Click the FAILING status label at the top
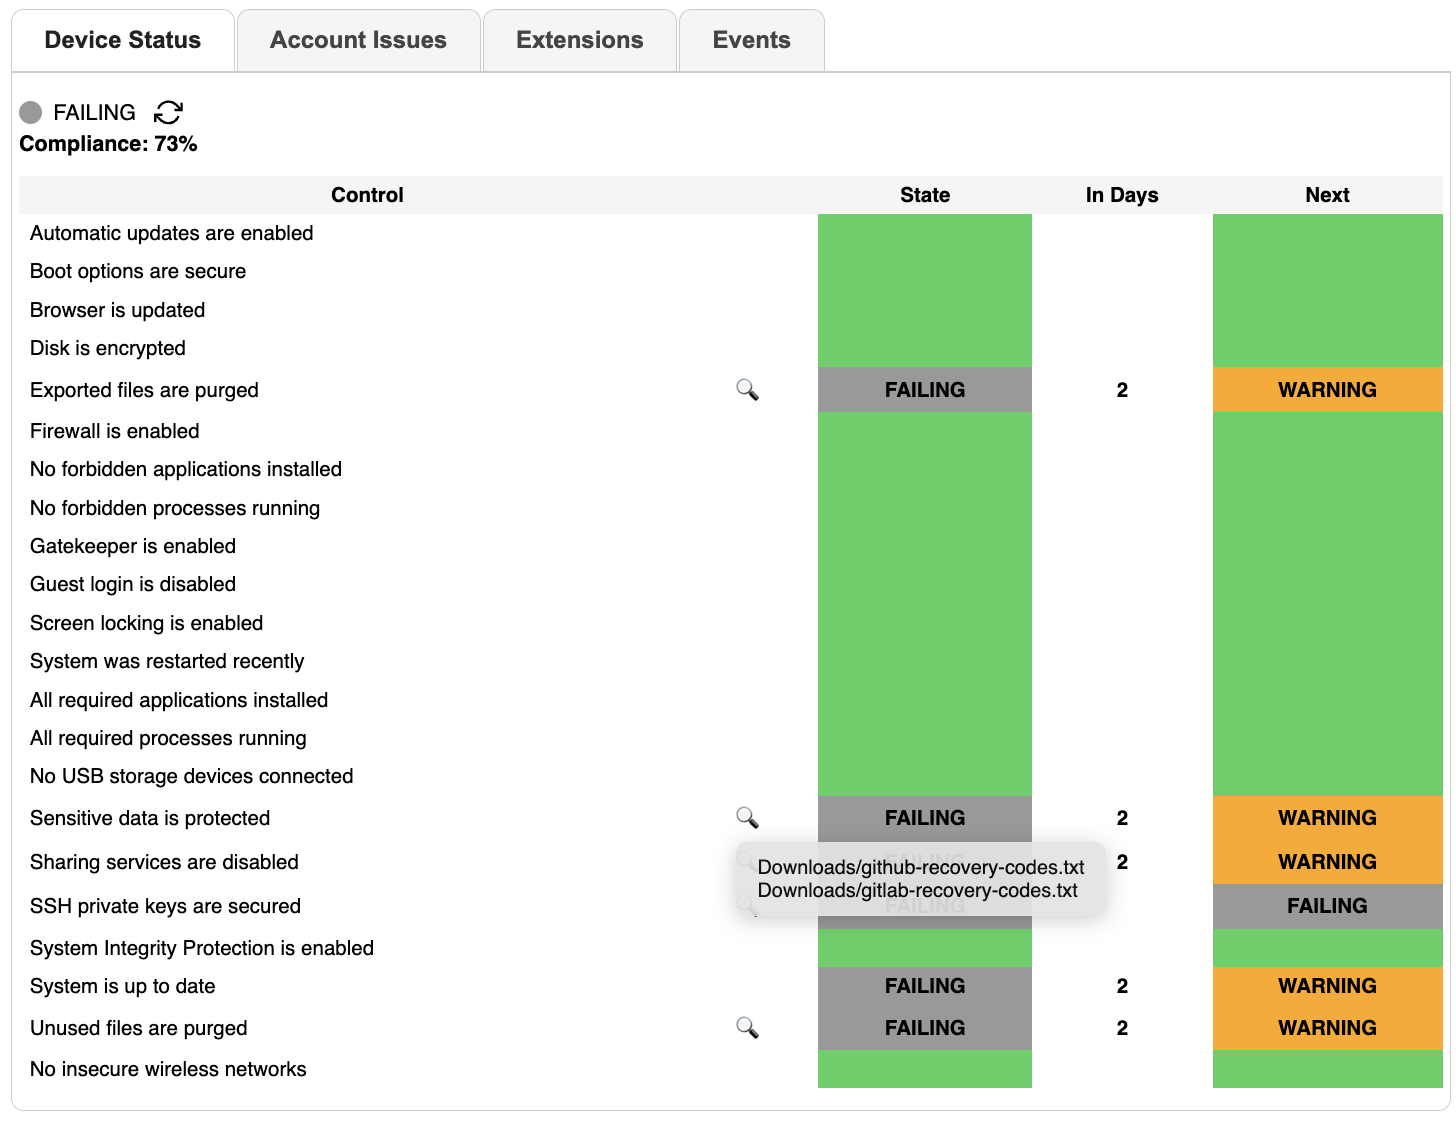Image resolution: width=1456 pixels, height=1122 pixels. [94, 112]
